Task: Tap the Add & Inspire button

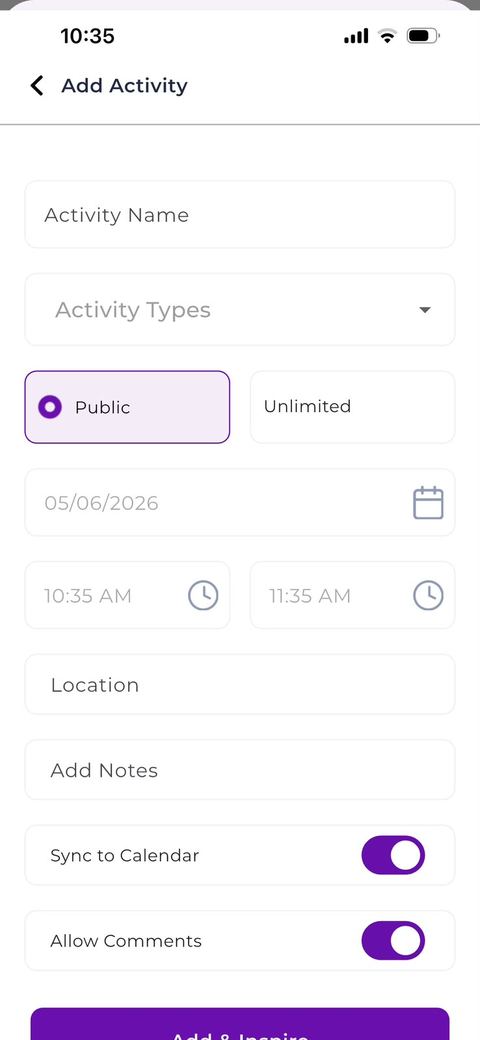Action: 240,1023
